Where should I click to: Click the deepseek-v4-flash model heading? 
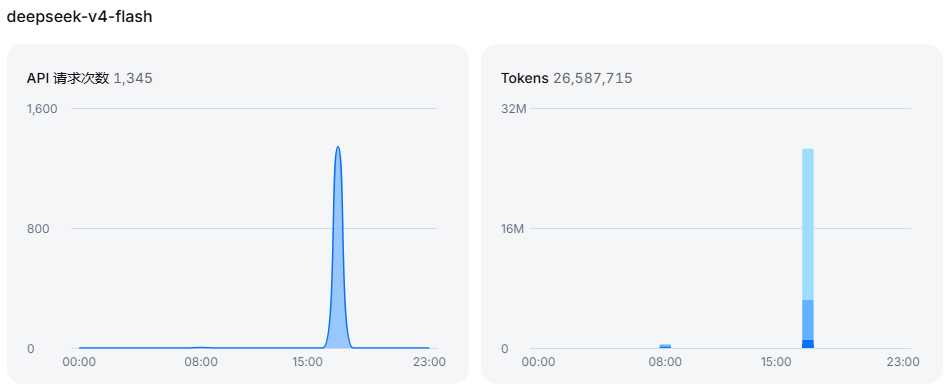[79, 17]
